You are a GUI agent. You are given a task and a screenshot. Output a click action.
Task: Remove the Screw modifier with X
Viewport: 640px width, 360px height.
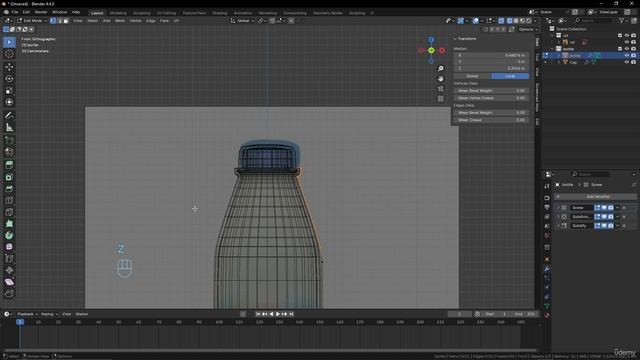[624, 208]
